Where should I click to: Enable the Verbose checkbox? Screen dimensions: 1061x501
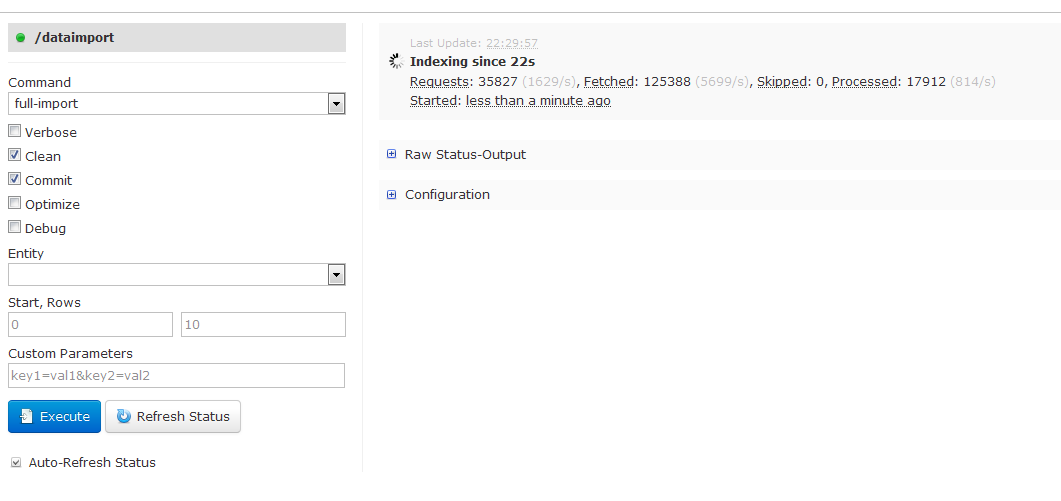pos(15,131)
